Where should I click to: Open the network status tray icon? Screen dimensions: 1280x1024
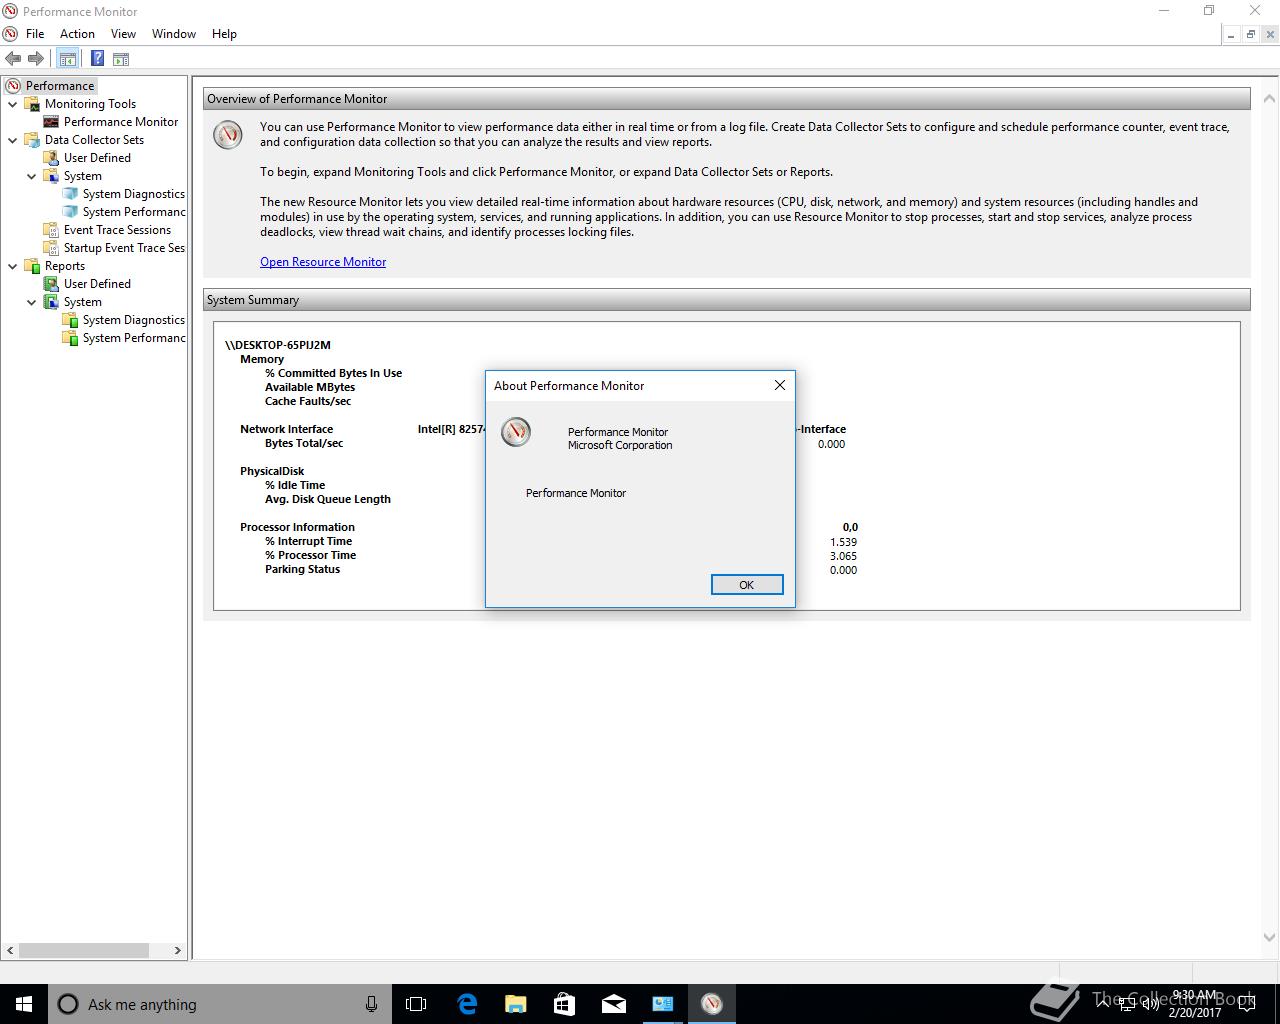1129,1004
